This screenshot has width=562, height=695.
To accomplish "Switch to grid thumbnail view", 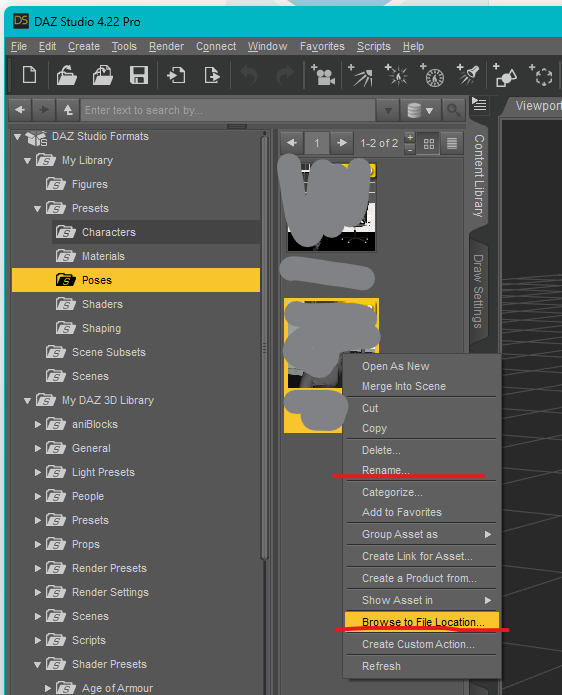I will pos(429,144).
